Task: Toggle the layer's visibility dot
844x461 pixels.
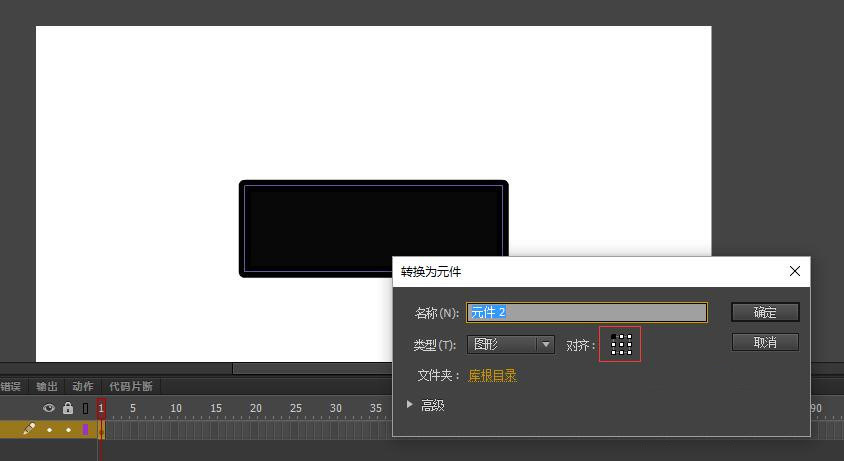Action: [x=50, y=430]
